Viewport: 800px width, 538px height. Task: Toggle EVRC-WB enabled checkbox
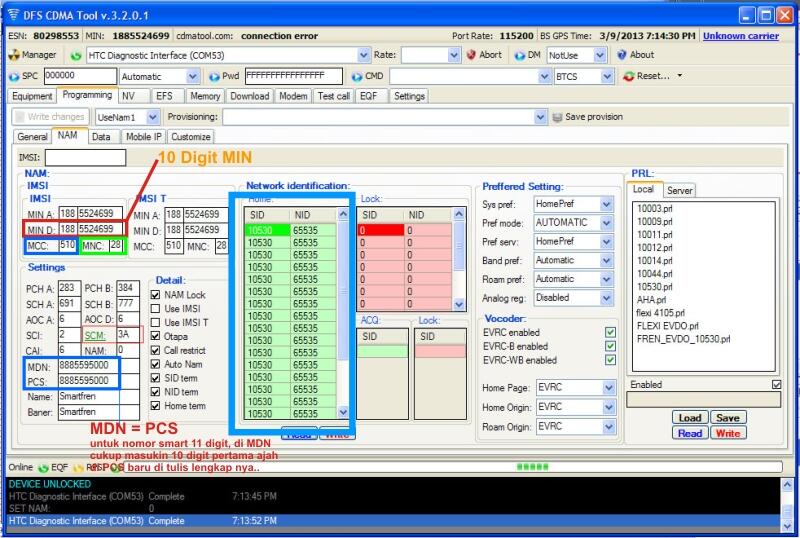click(610, 360)
